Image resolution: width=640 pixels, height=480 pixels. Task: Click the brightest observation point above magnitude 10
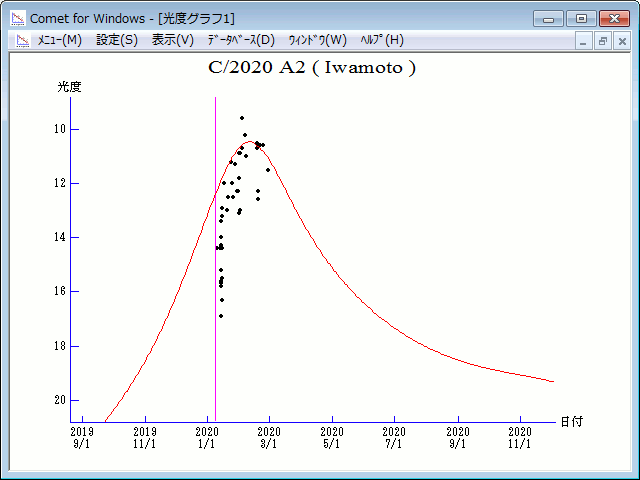[x=242, y=118]
